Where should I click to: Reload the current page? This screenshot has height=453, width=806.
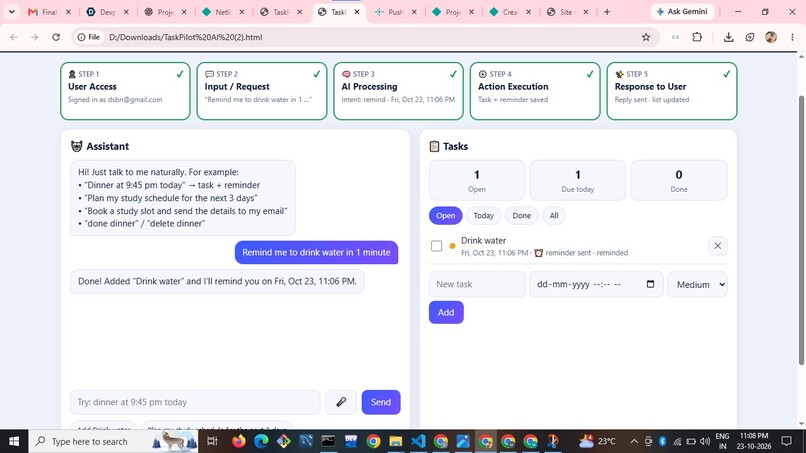56,37
